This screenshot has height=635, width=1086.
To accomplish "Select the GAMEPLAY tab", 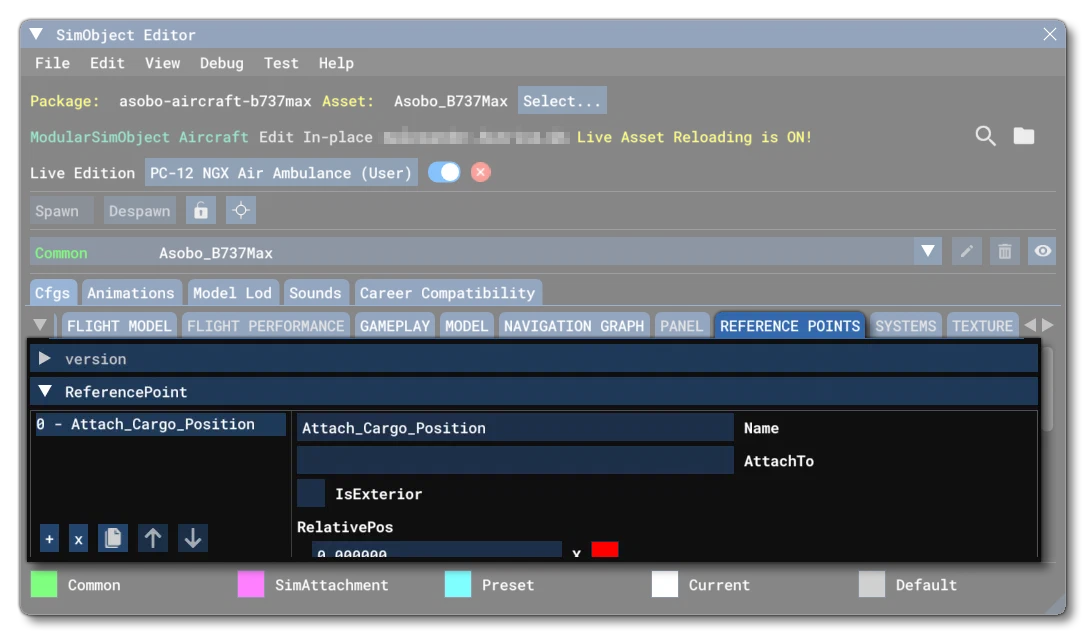I will [395, 325].
